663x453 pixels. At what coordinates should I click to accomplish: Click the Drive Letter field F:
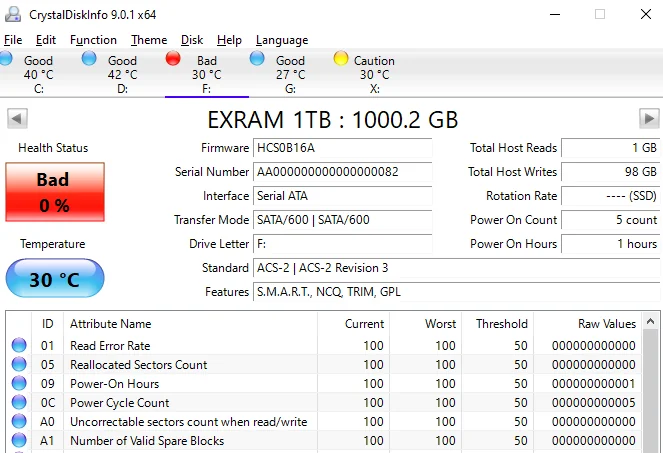click(x=342, y=244)
